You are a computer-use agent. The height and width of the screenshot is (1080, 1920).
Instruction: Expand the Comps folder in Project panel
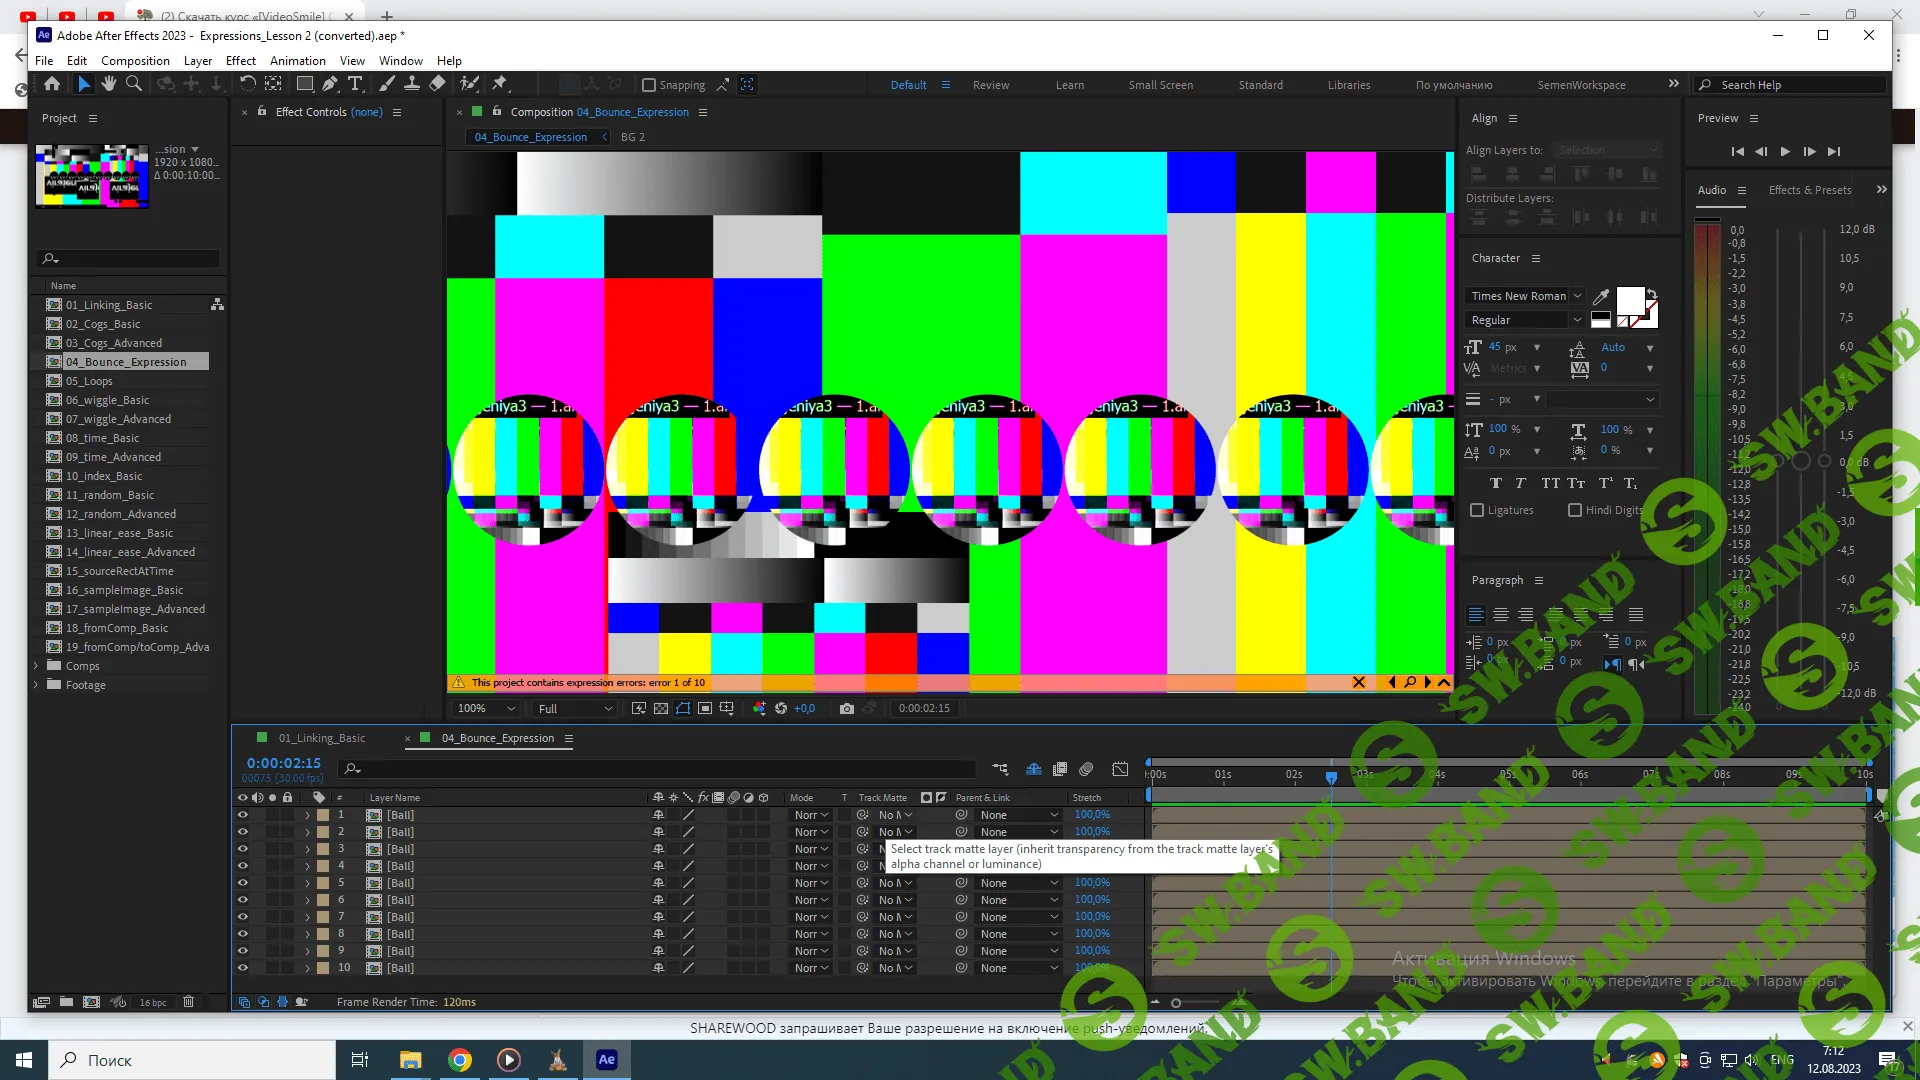[x=37, y=666]
